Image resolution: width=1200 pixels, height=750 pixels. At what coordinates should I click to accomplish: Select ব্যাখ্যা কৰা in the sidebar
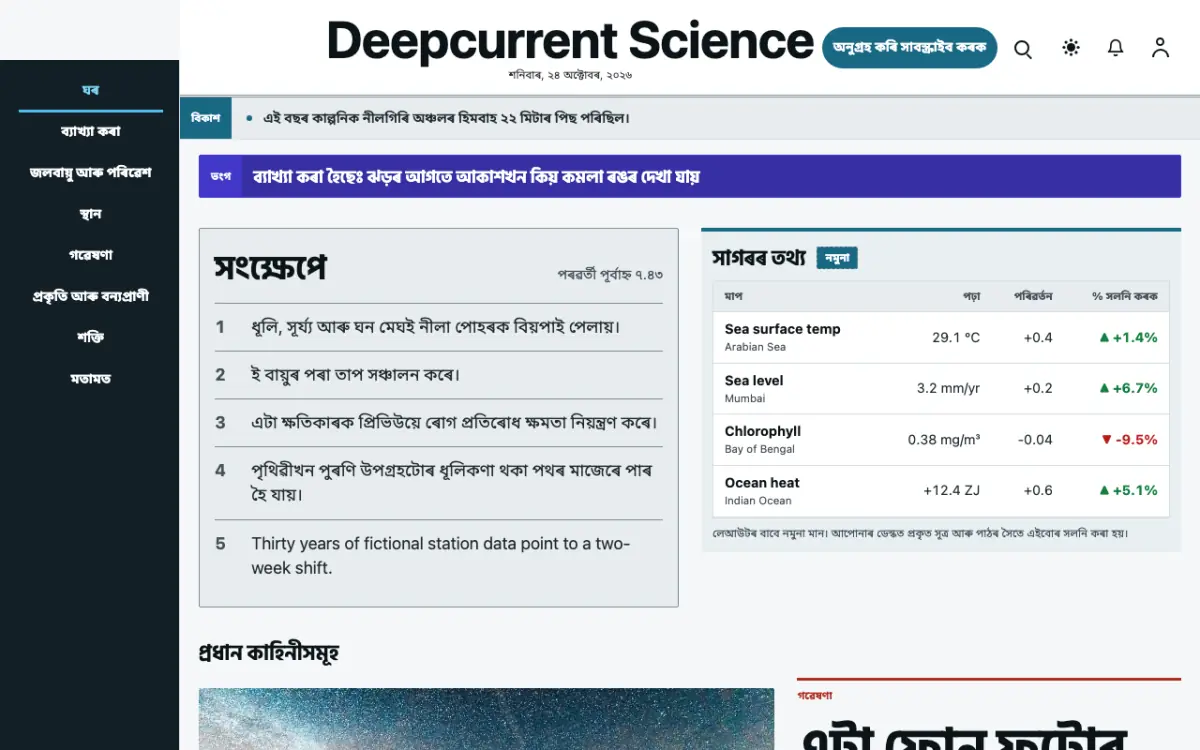tap(91, 131)
